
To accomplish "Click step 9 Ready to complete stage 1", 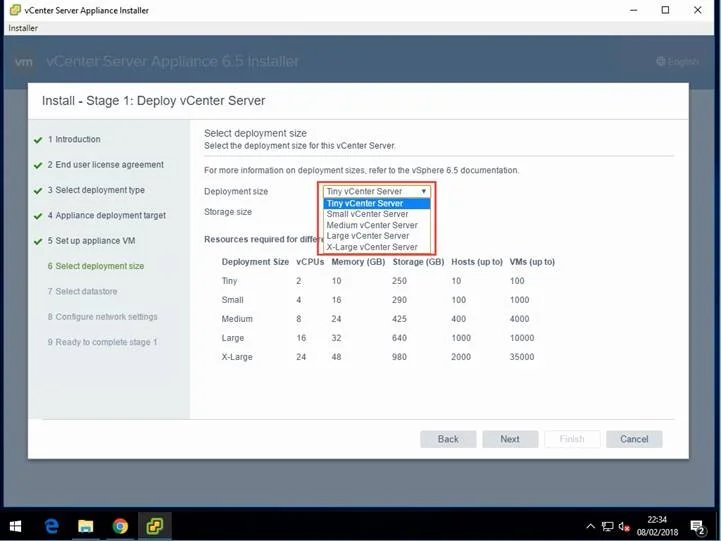I will (x=103, y=342).
